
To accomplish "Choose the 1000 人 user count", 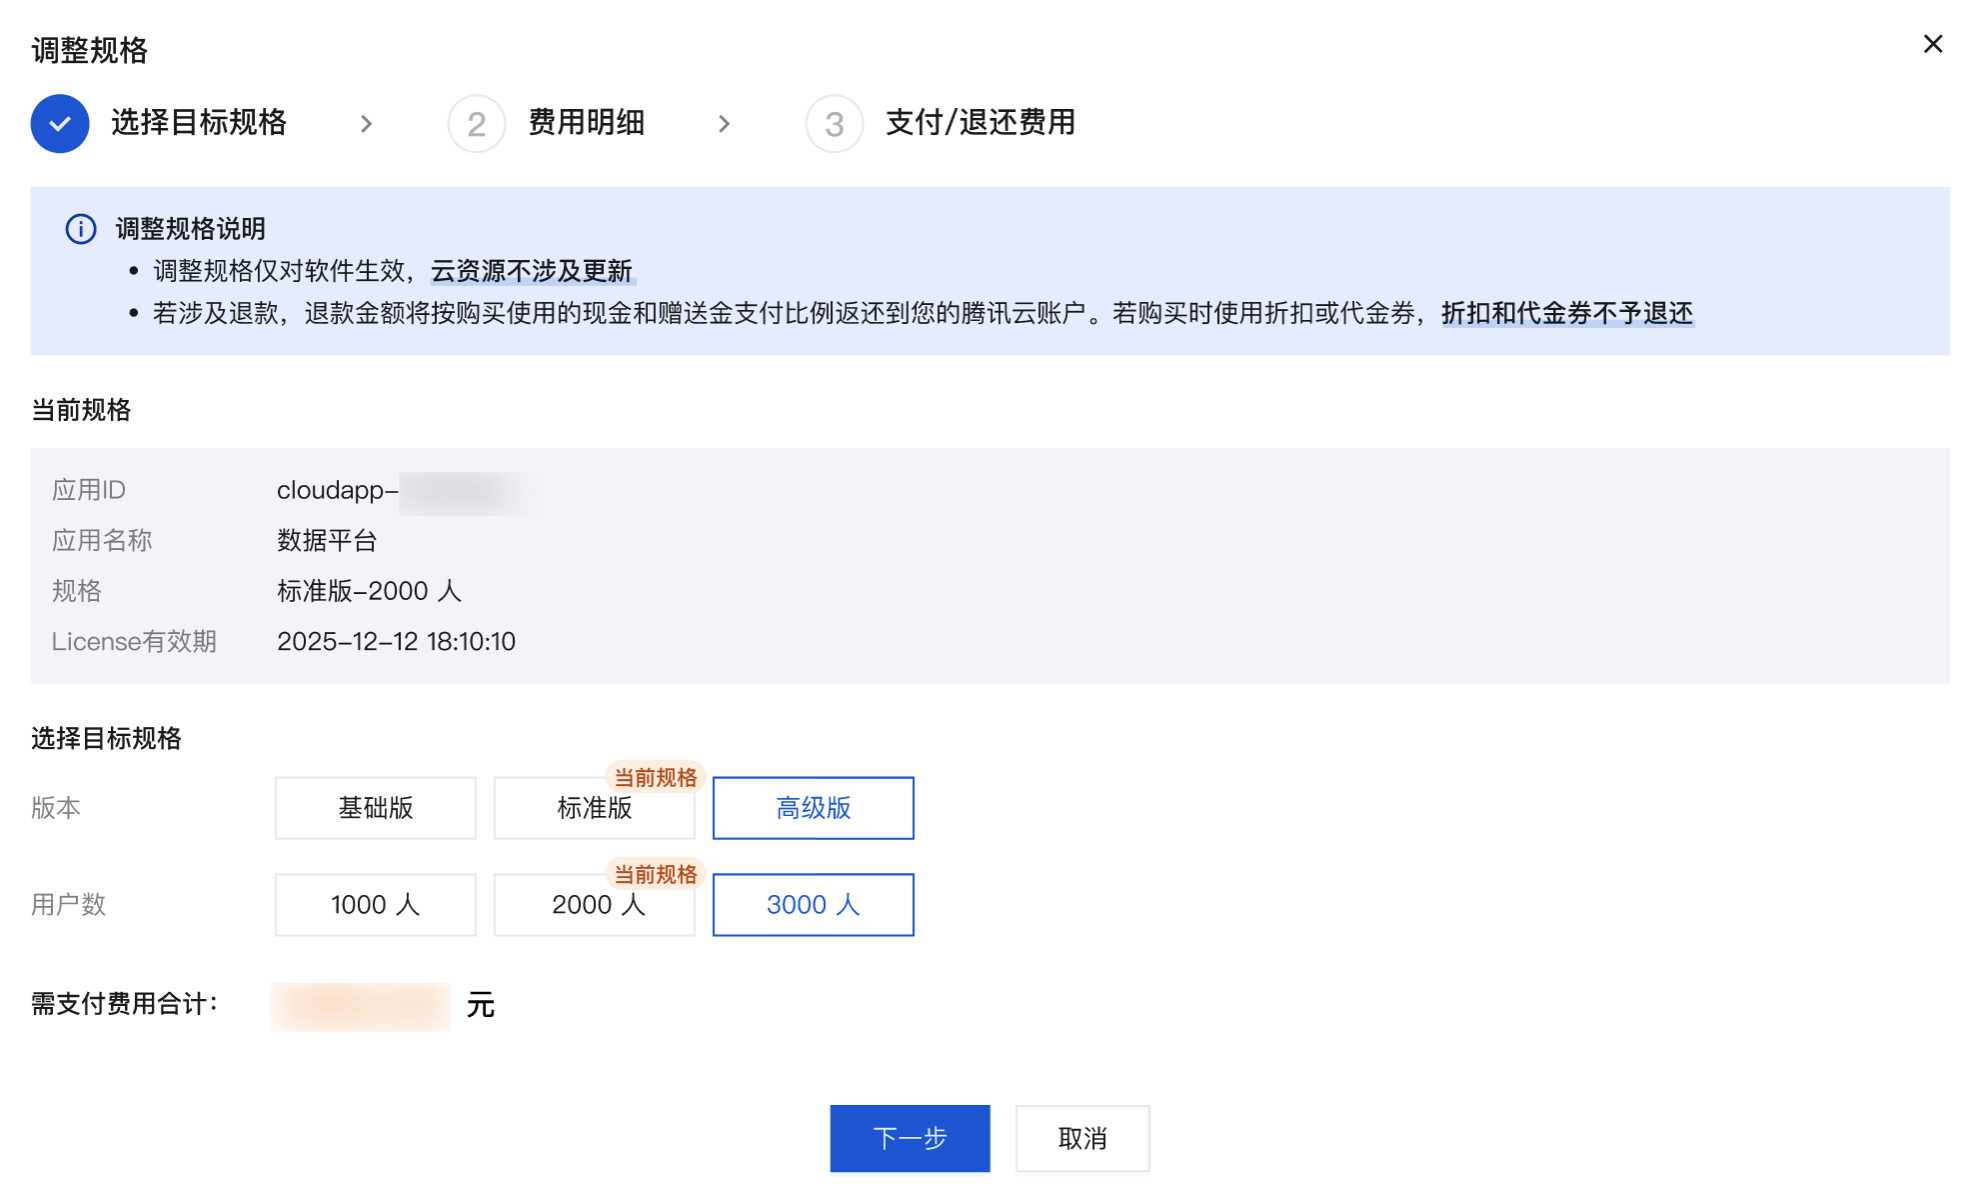I will (x=375, y=905).
